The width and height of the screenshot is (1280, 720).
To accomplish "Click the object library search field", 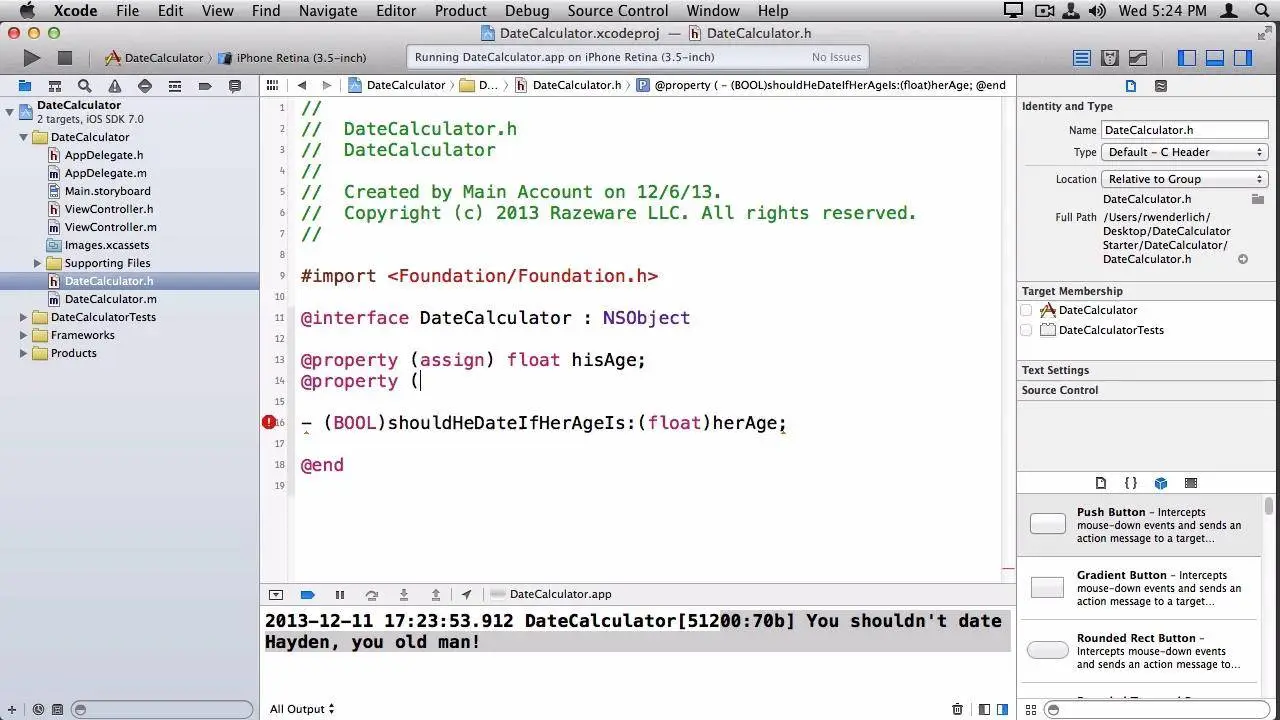I will pos(1158,709).
